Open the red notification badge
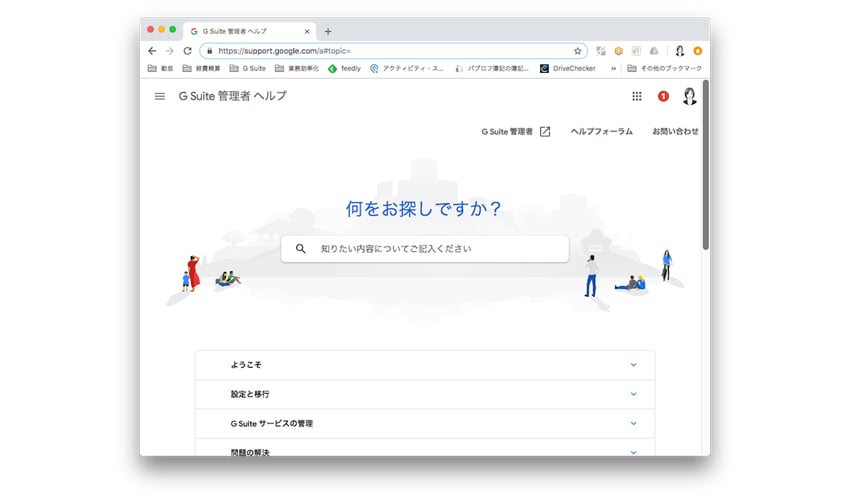Viewport: 850px width, 500px height. pyautogui.click(x=664, y=97)
